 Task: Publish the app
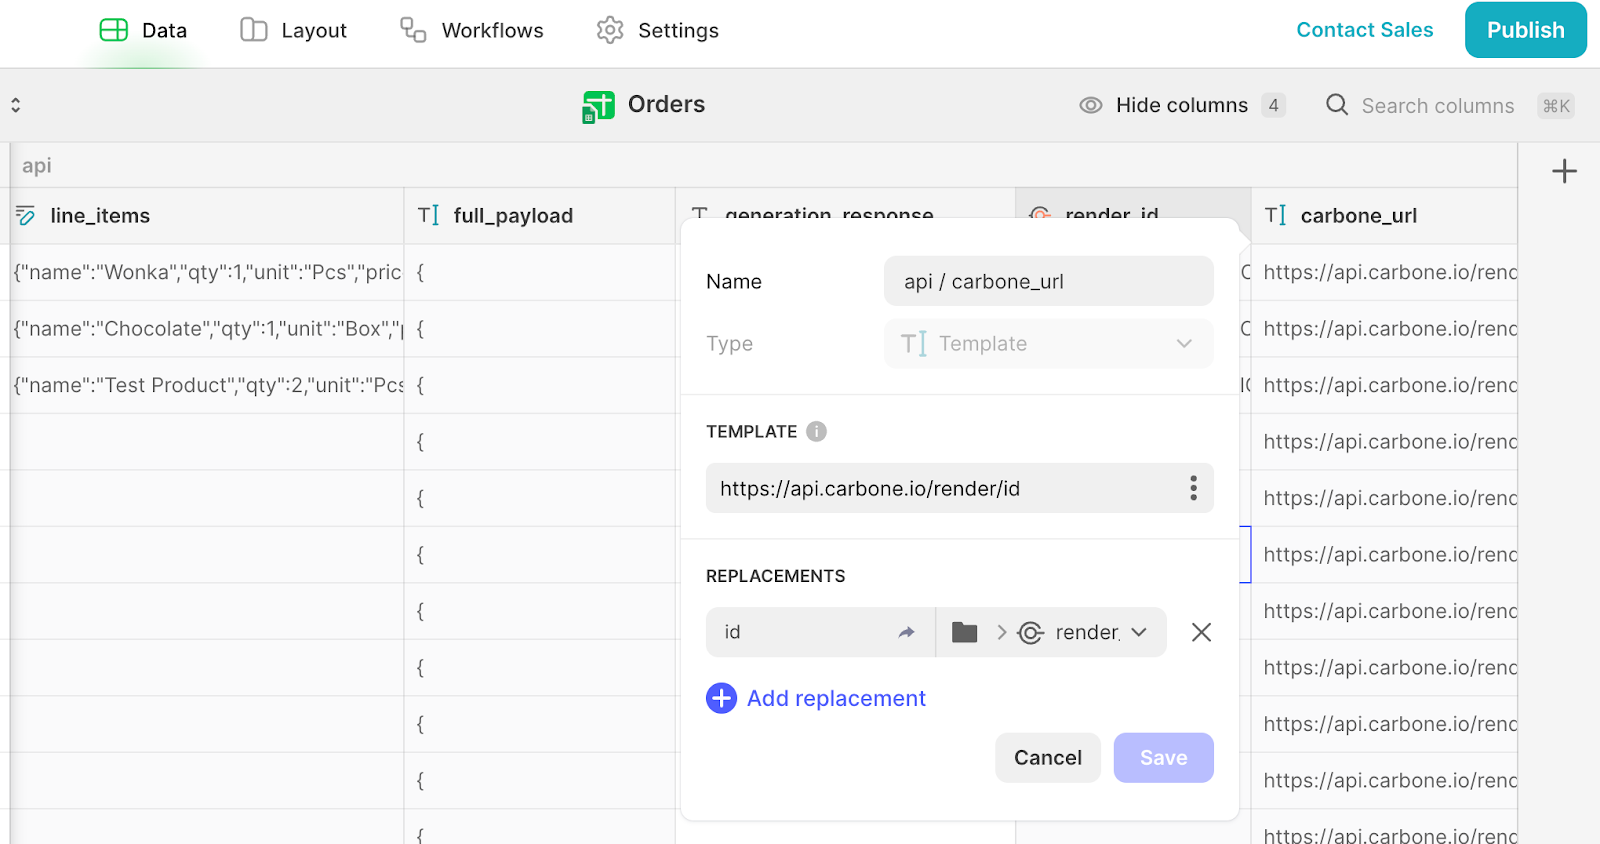pyautogui.click(x=1525, y=30)
